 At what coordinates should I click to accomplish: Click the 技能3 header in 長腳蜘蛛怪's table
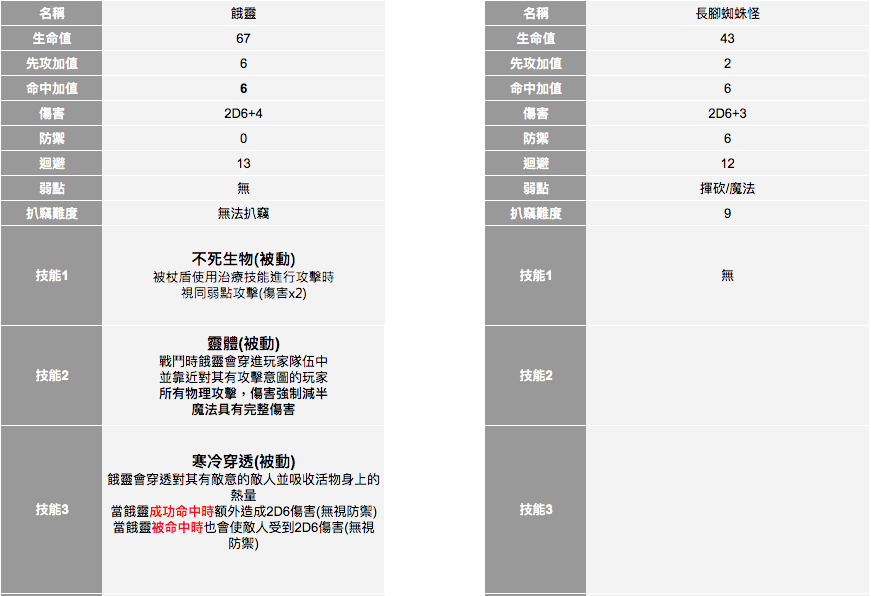point(535,509)
